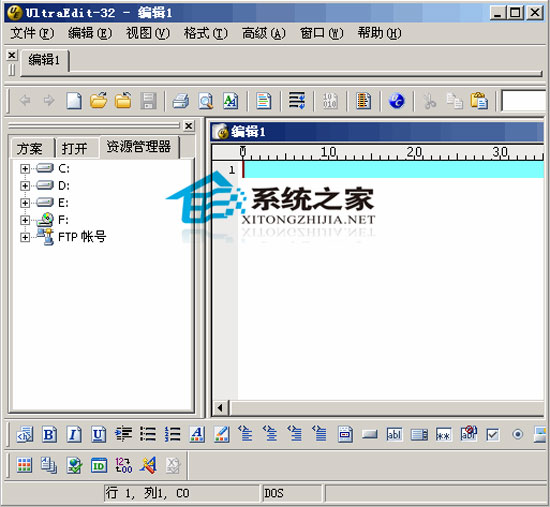Click the colored-lines document icon
The width and height of the screenshot is (550, 507).
tap(263, 101)
